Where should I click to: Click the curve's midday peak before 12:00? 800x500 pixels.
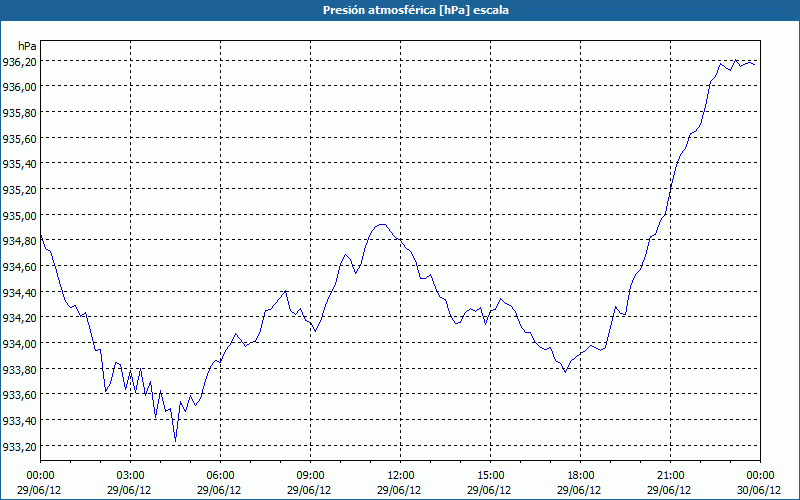pyautogui.click(x=381, y=224)
